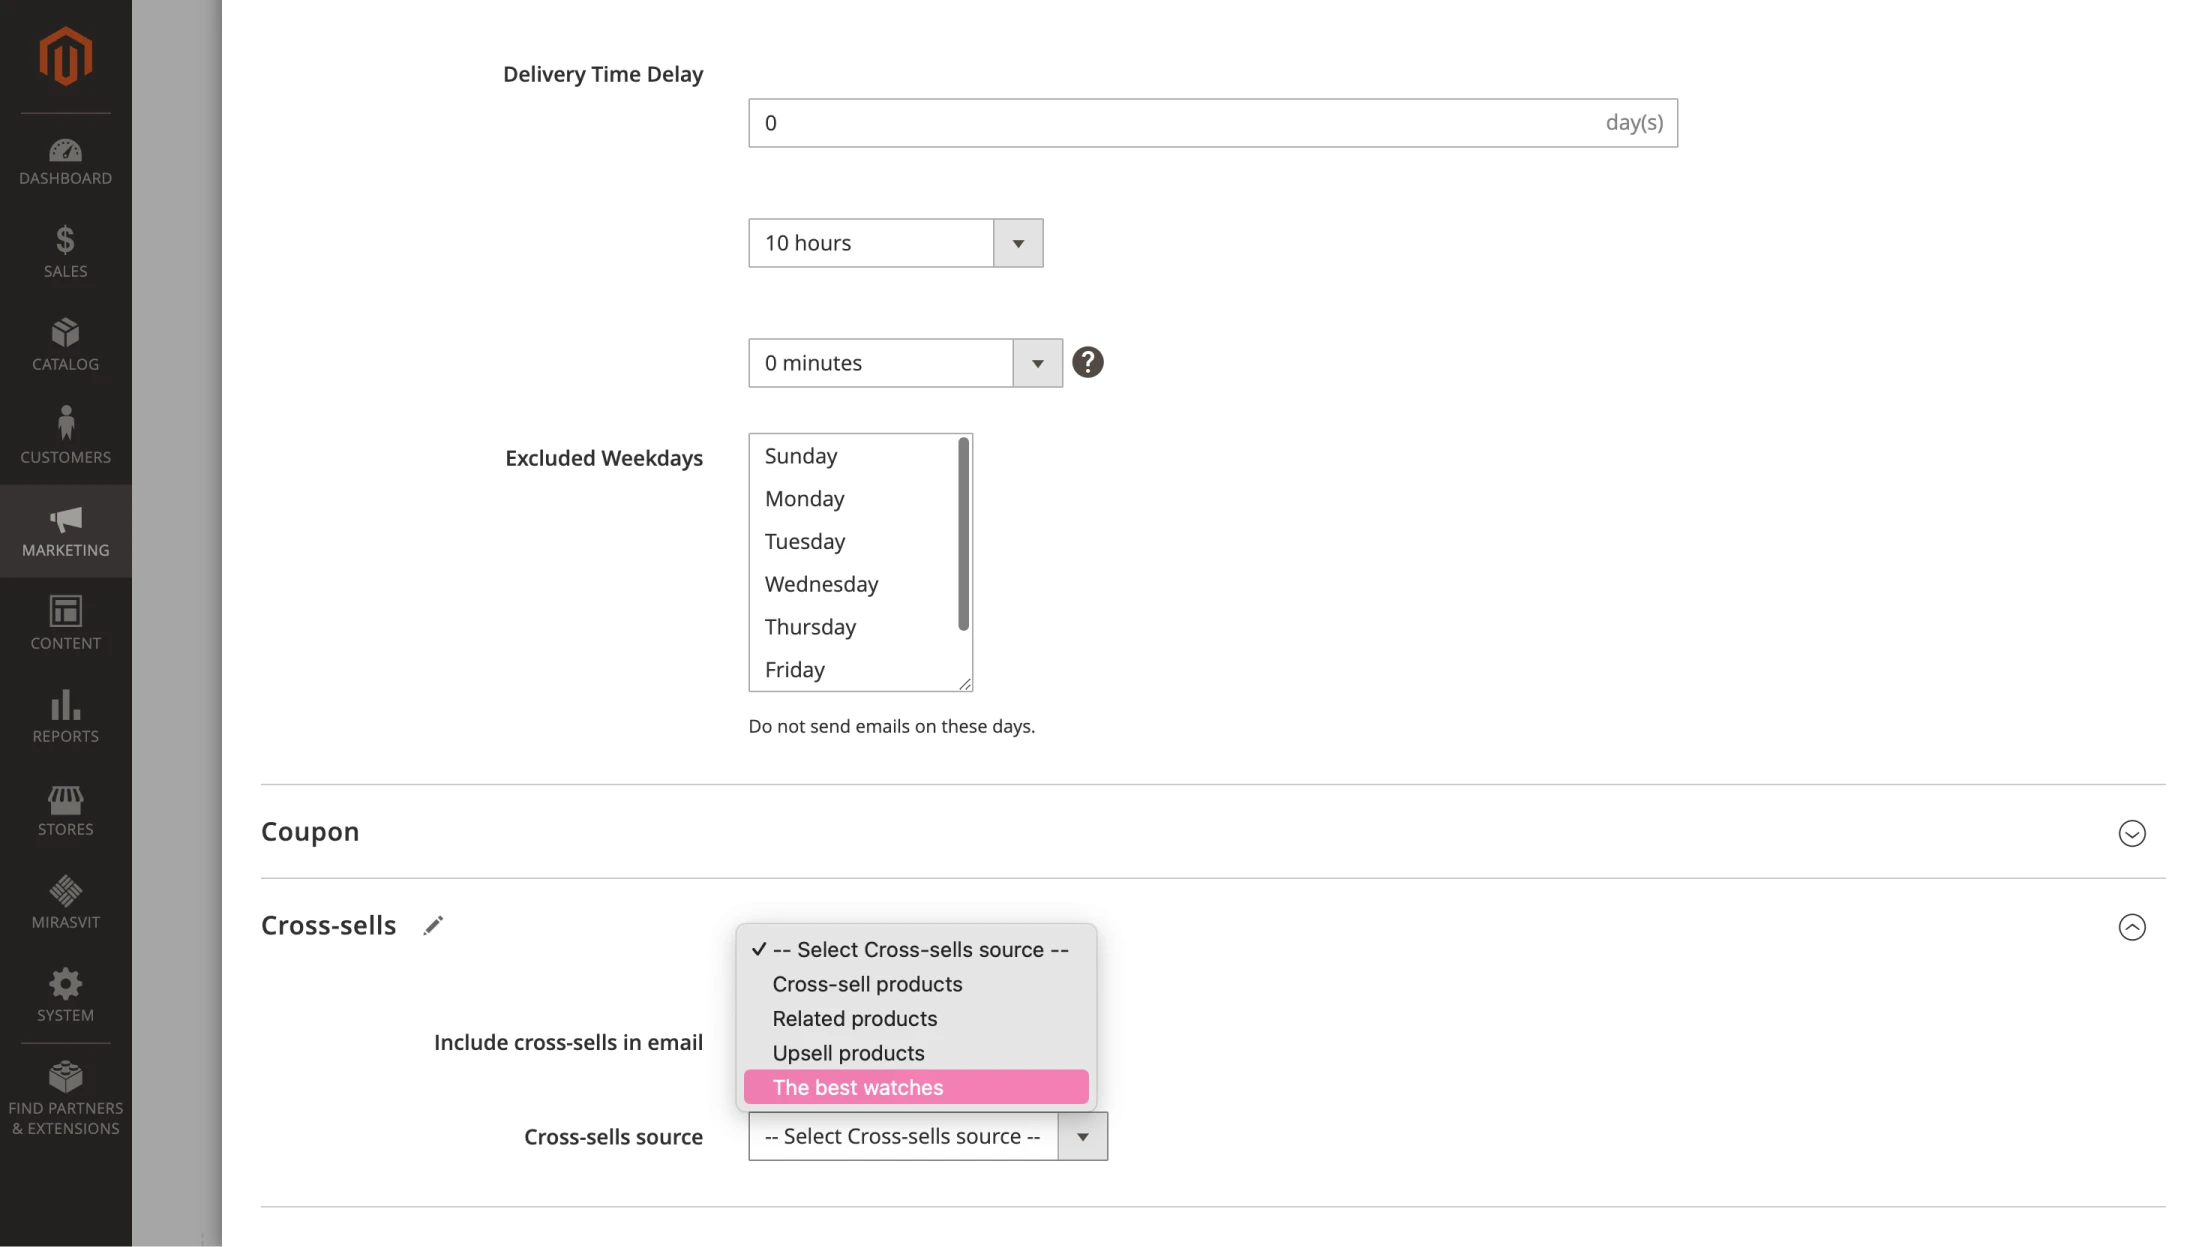The width and height of the screenshot is (2205, 1247).
Task: Open the 10 hours dropdown
Action: (895, 243)
